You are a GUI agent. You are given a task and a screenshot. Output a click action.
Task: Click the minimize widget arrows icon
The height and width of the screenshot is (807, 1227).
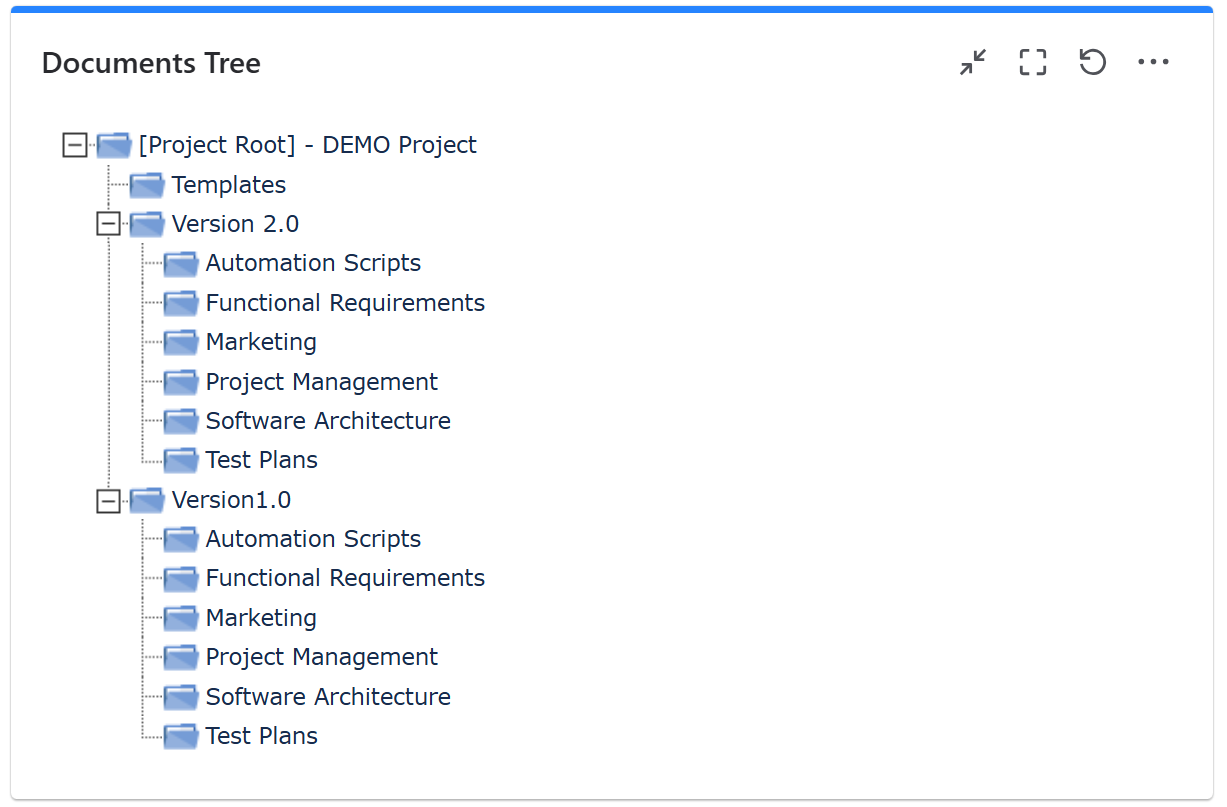point(972,63)
